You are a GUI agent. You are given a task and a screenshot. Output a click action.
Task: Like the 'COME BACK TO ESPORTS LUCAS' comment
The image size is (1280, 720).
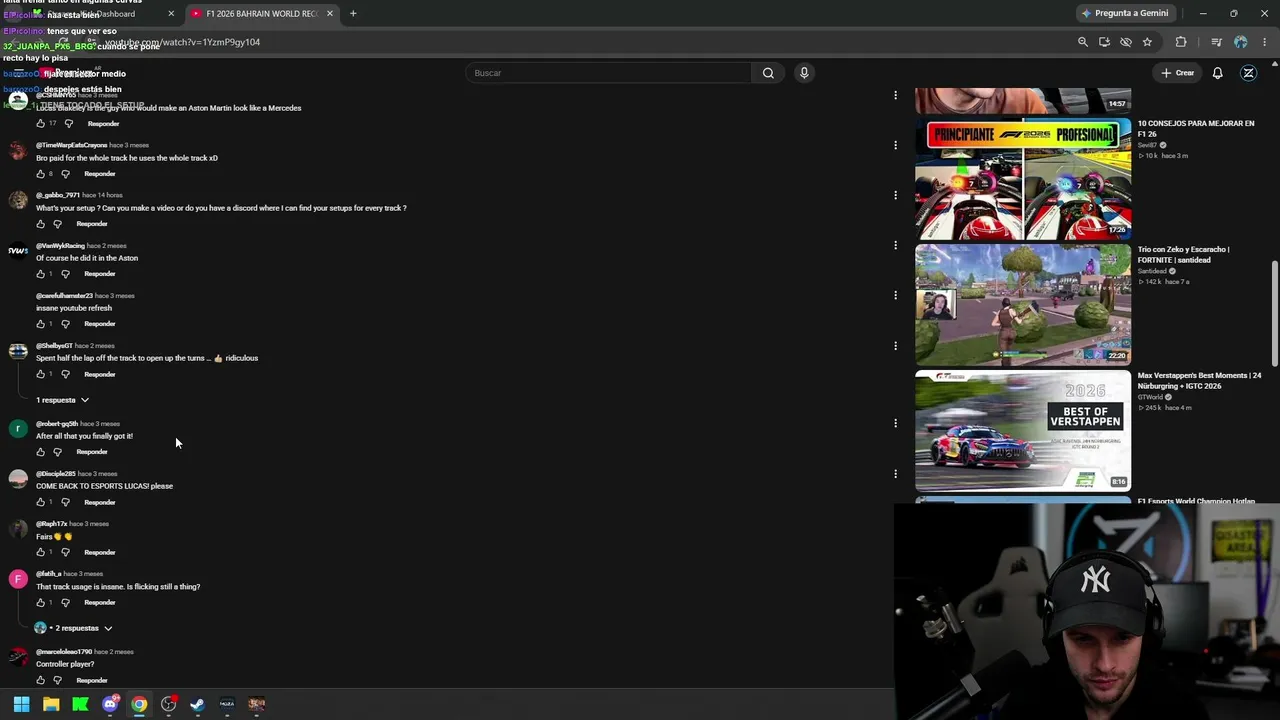(x=40, y=502)
